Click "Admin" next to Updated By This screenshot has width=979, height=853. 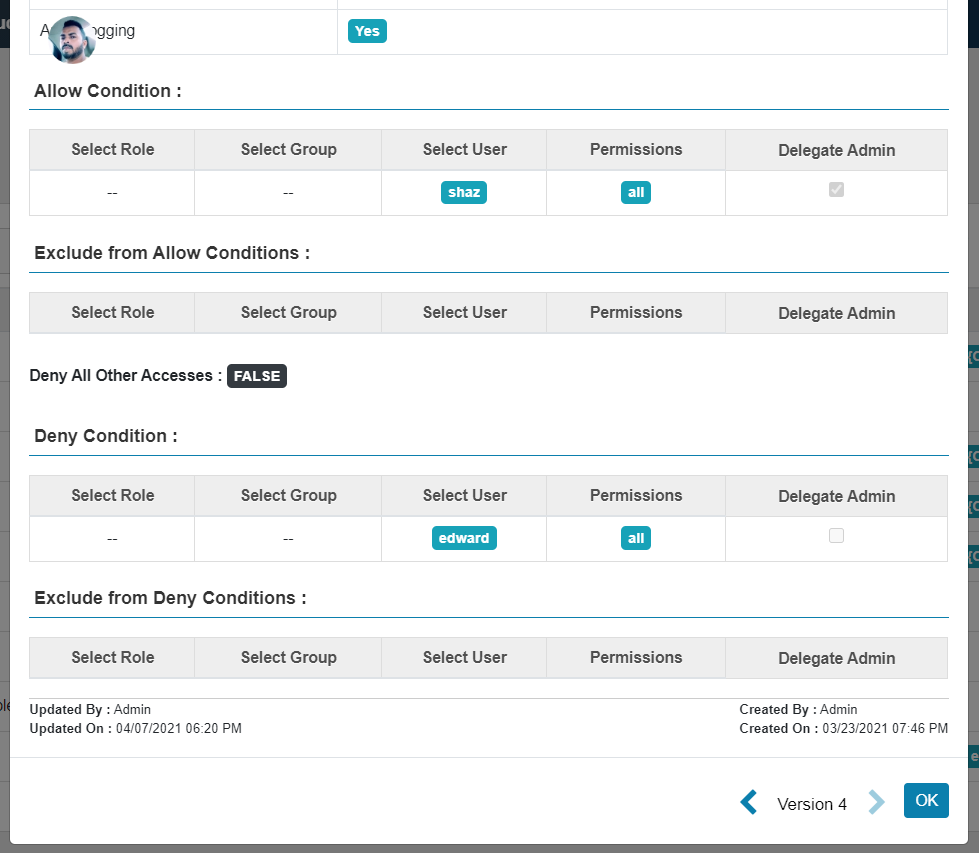coord(131,709)
